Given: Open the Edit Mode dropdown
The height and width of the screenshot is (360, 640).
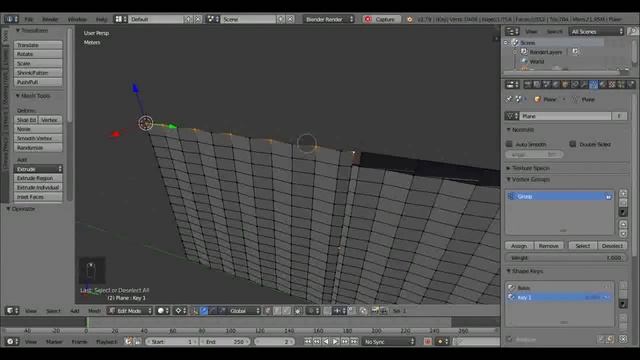Looking at the screenshot, I should pyautogui.click(x=129, y=311).
